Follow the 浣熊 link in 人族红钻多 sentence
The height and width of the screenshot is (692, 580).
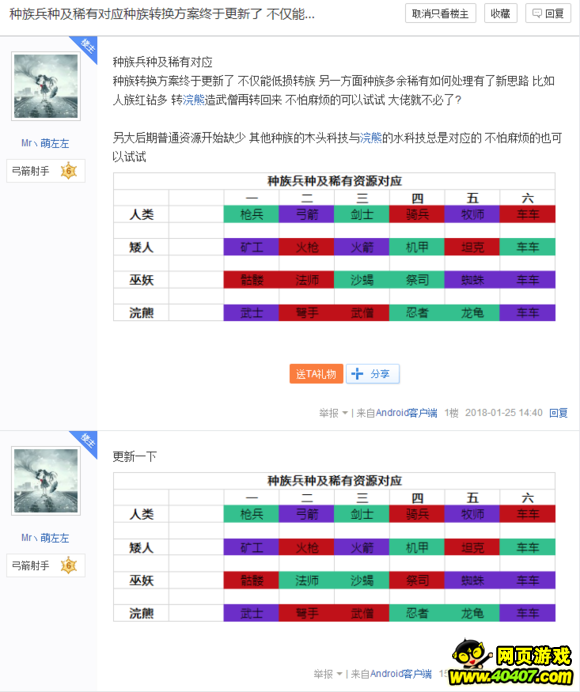point(193,100)
